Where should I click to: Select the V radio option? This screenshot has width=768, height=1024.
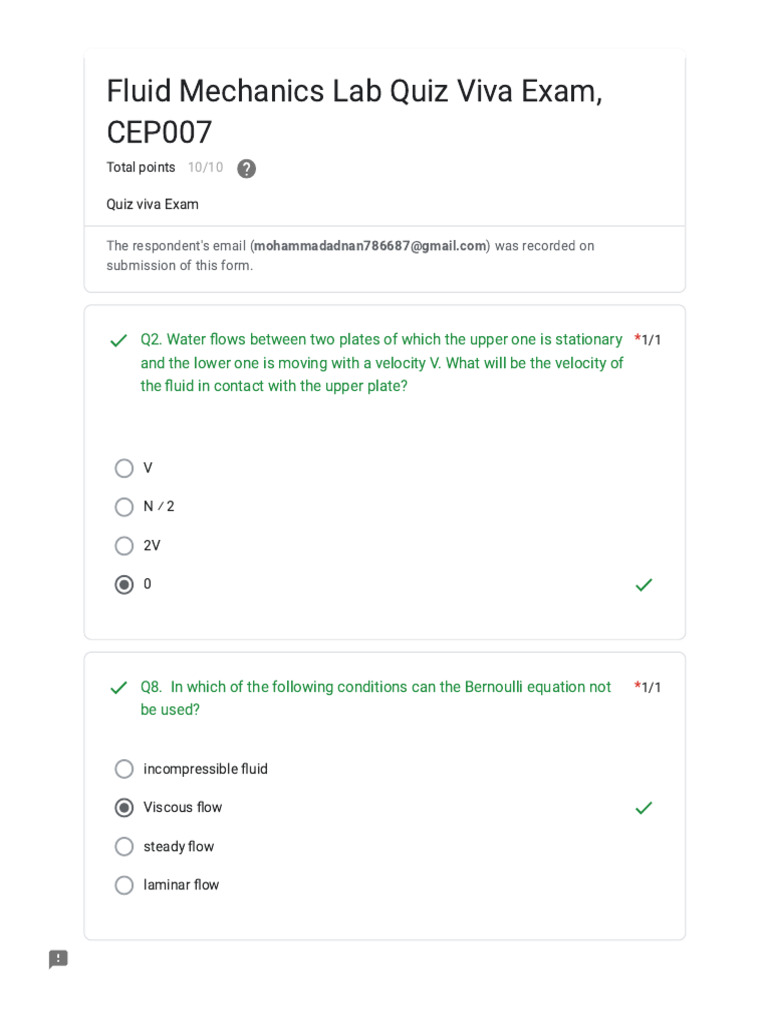click(x=124, y=468)
